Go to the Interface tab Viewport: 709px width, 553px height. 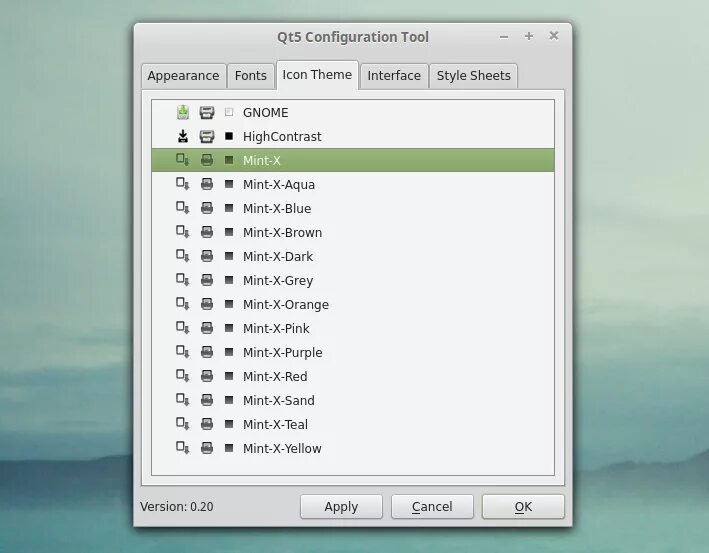click(394, 76)
